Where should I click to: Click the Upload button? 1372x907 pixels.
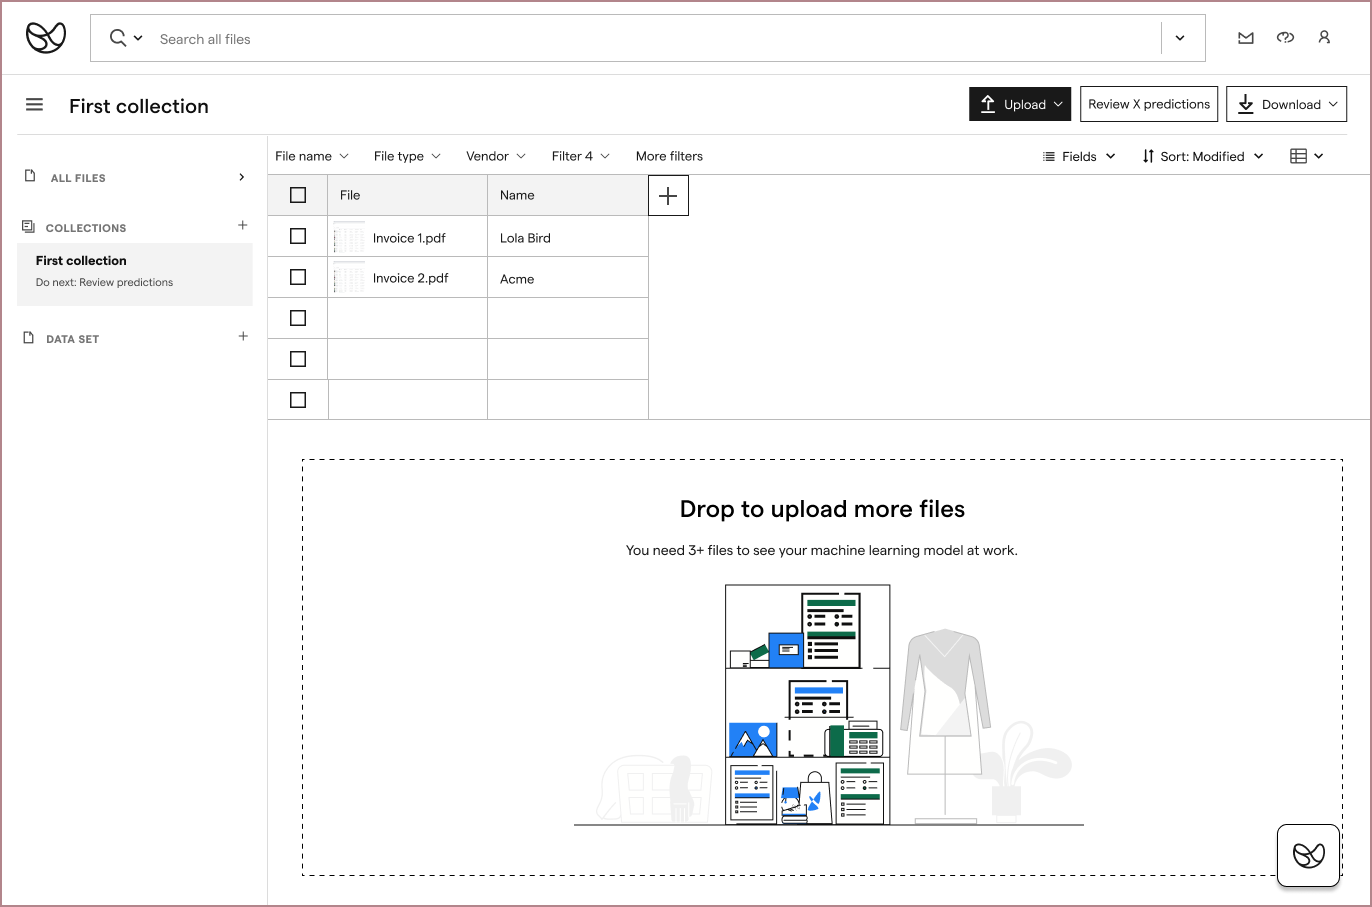tap(1020, 103)
